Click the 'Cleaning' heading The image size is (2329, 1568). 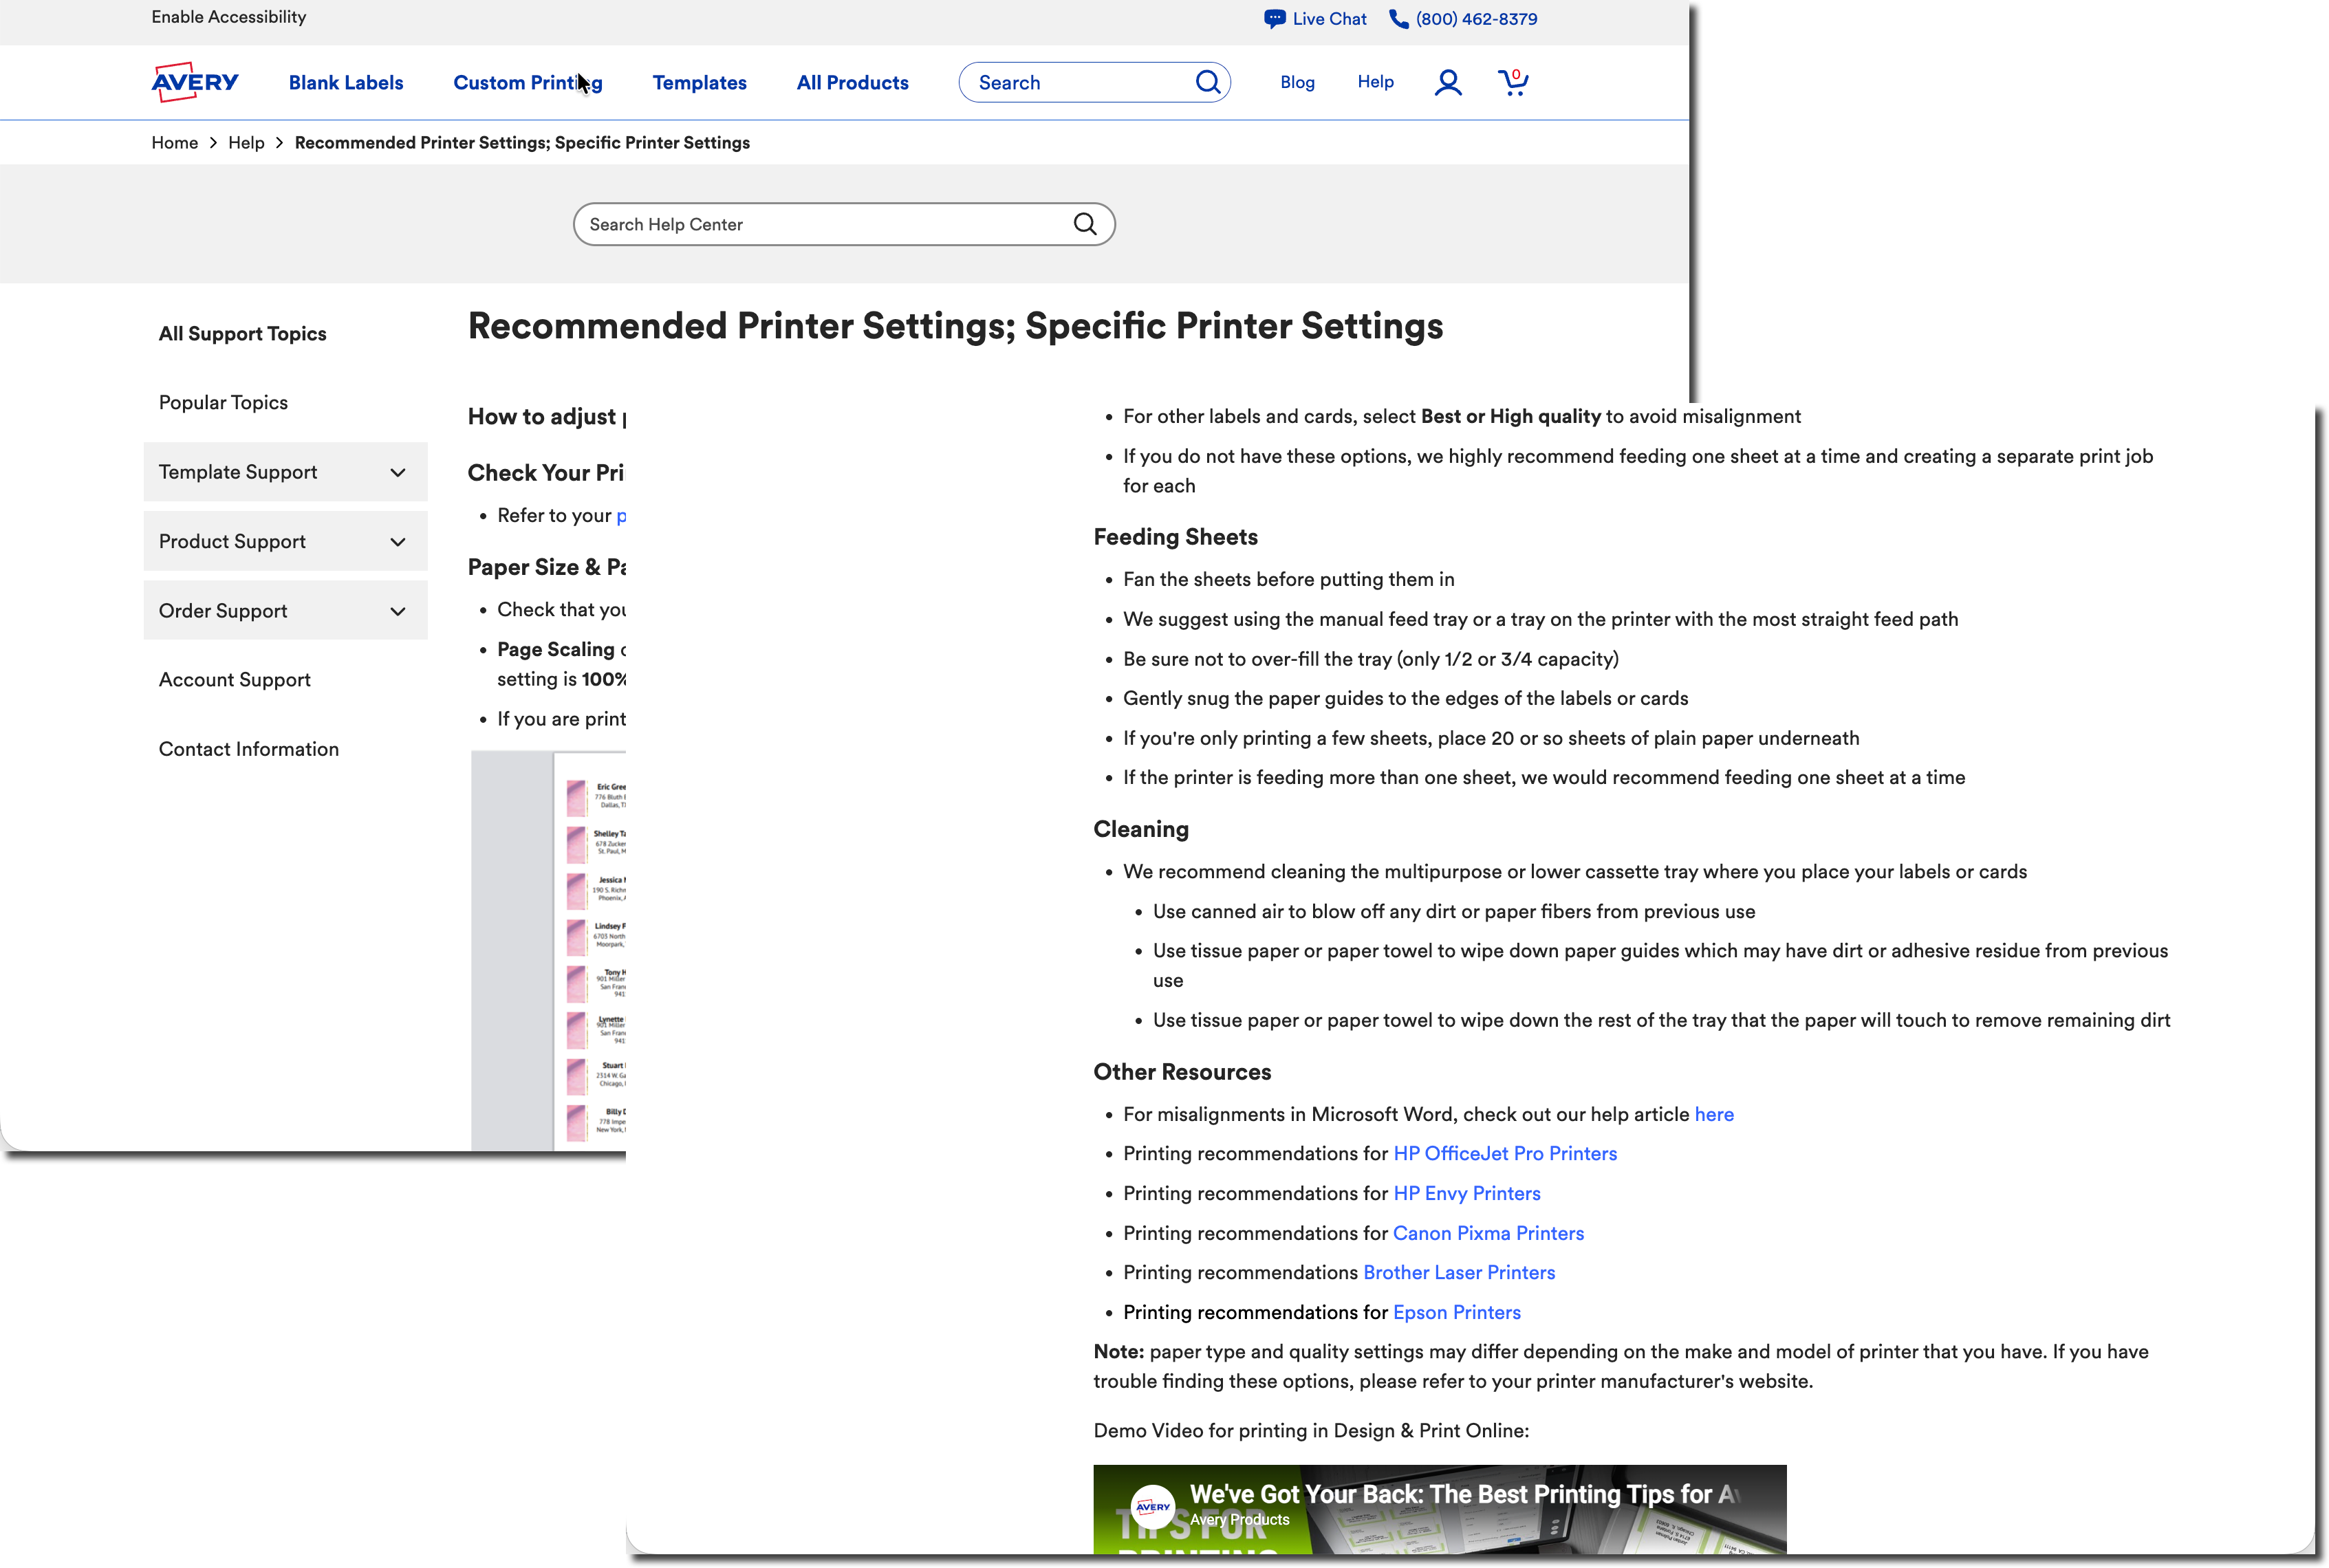click(1141, 829)
